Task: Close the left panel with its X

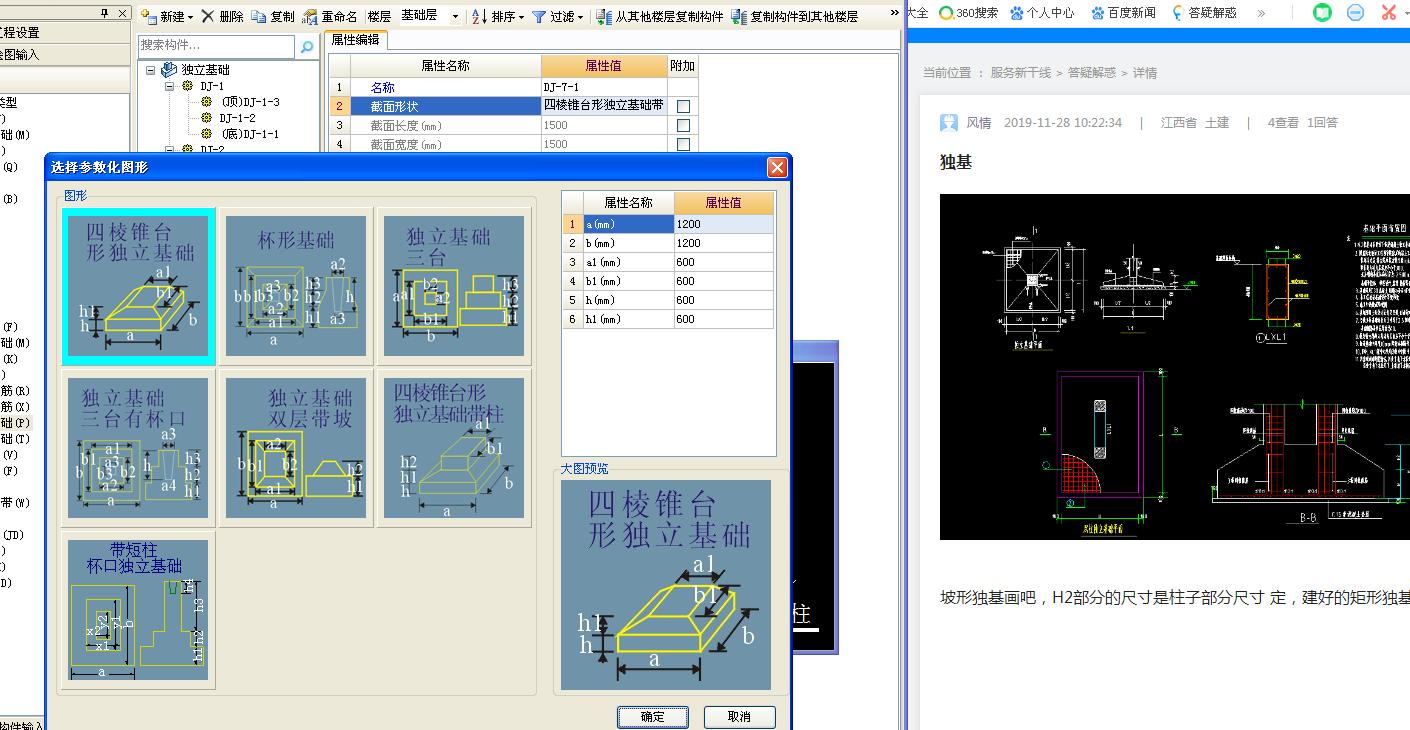Action: click(x=123, y=12)
